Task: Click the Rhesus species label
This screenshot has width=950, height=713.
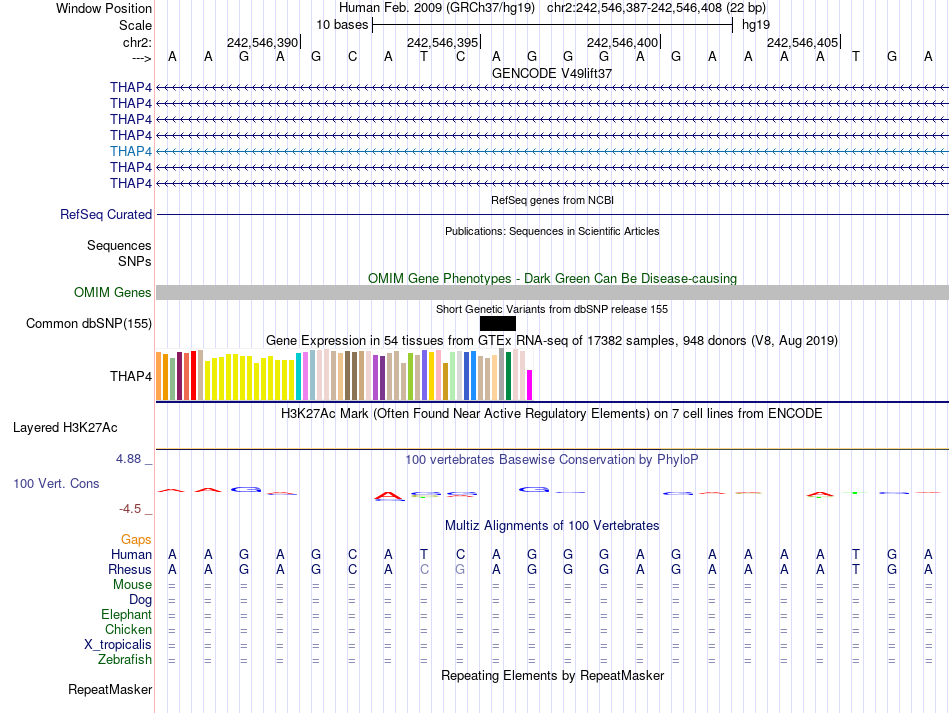Action: click(x=129, y=569)
